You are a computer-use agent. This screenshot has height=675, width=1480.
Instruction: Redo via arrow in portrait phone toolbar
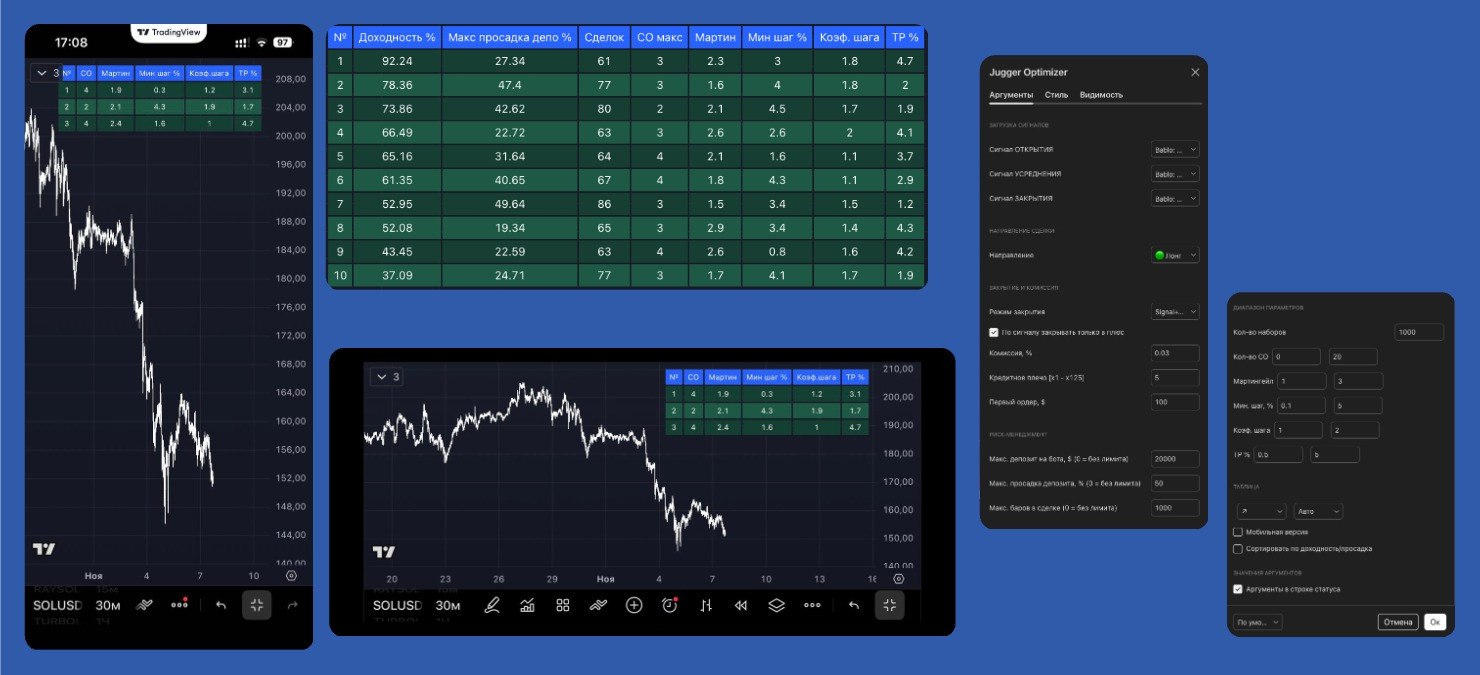click(x=293, y=605)
